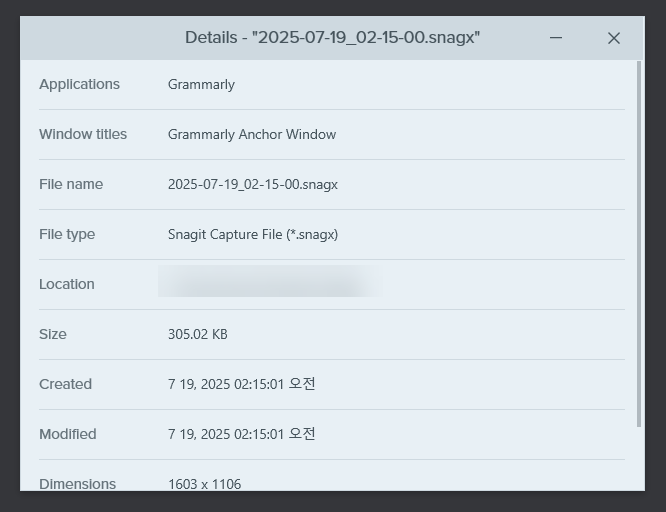Select 'Snagit Capture File (*.snagx)' file type
Image resolution: width=666 pixels, height=512 pixels.
click(253, 234)
